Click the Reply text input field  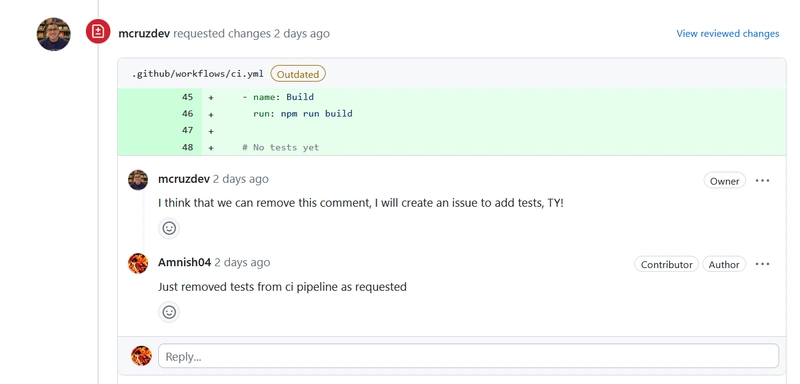coord(468,356)
